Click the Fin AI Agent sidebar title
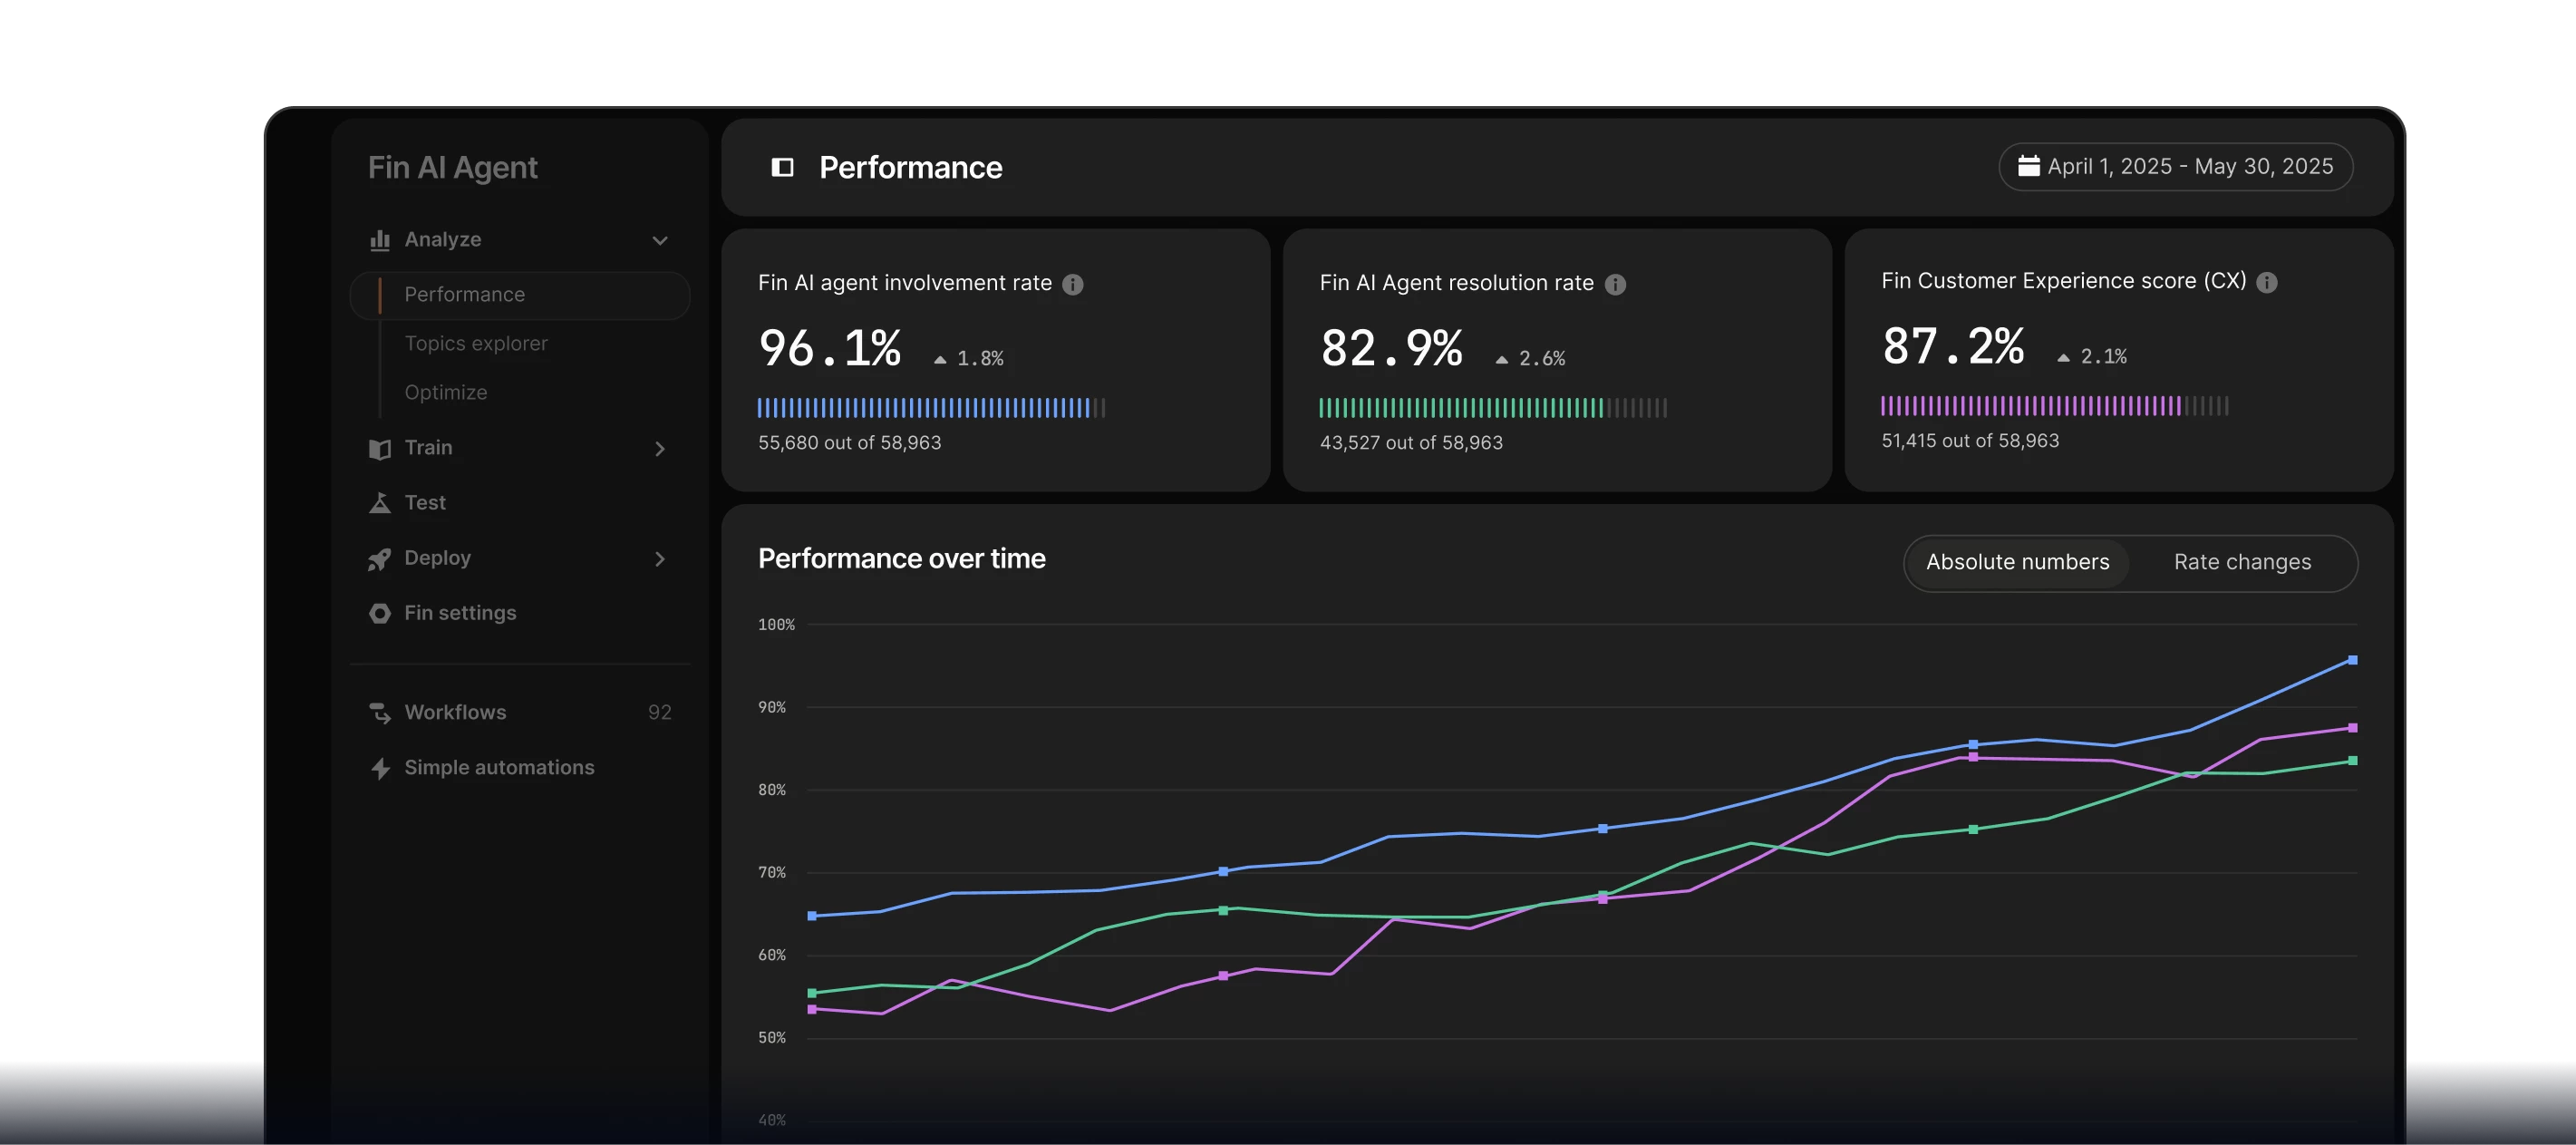This screenshot has height=1145, width=2576. 452,167
